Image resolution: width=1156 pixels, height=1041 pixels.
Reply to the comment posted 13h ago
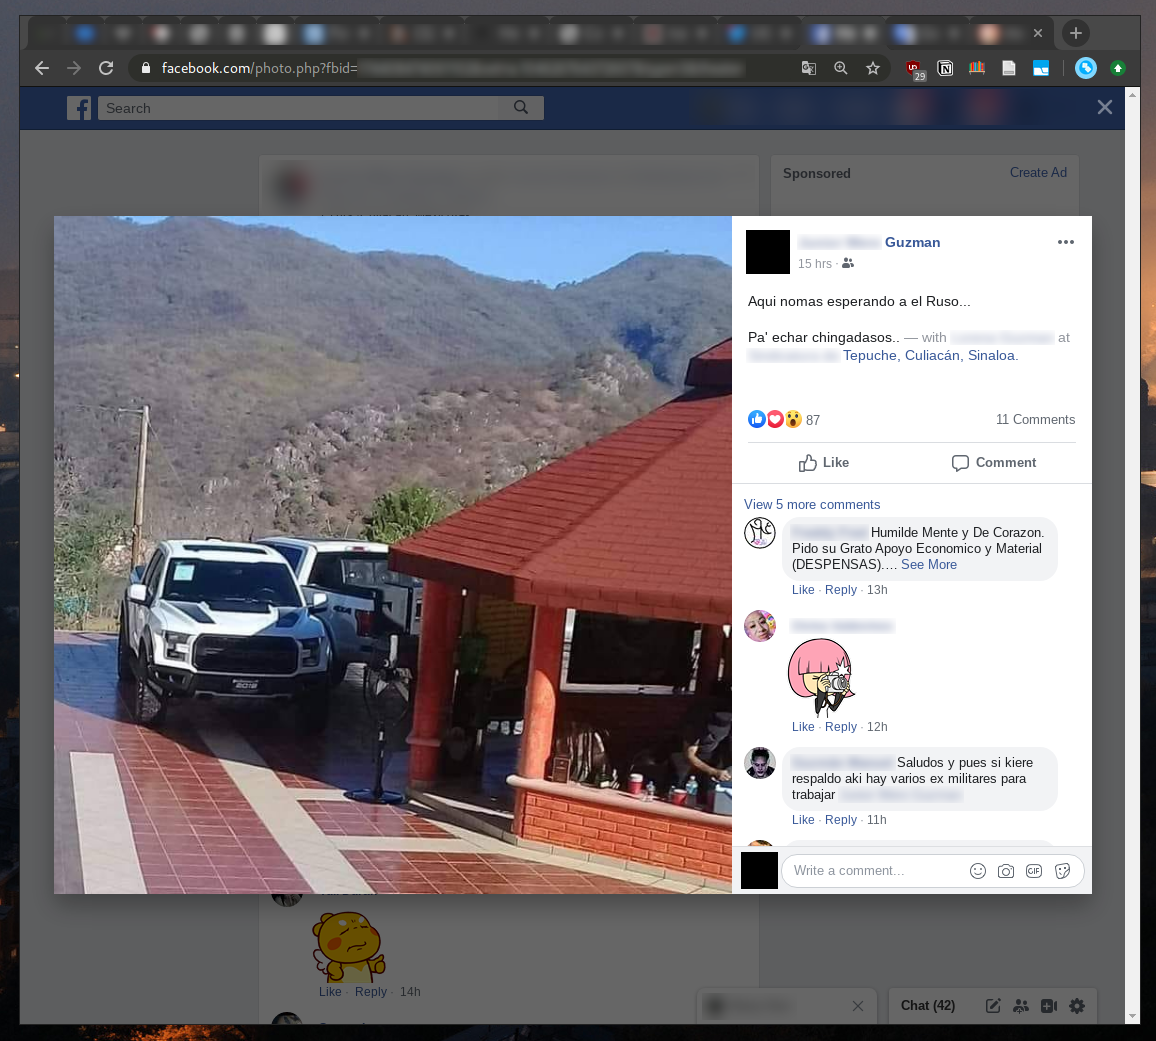point(840,590)
